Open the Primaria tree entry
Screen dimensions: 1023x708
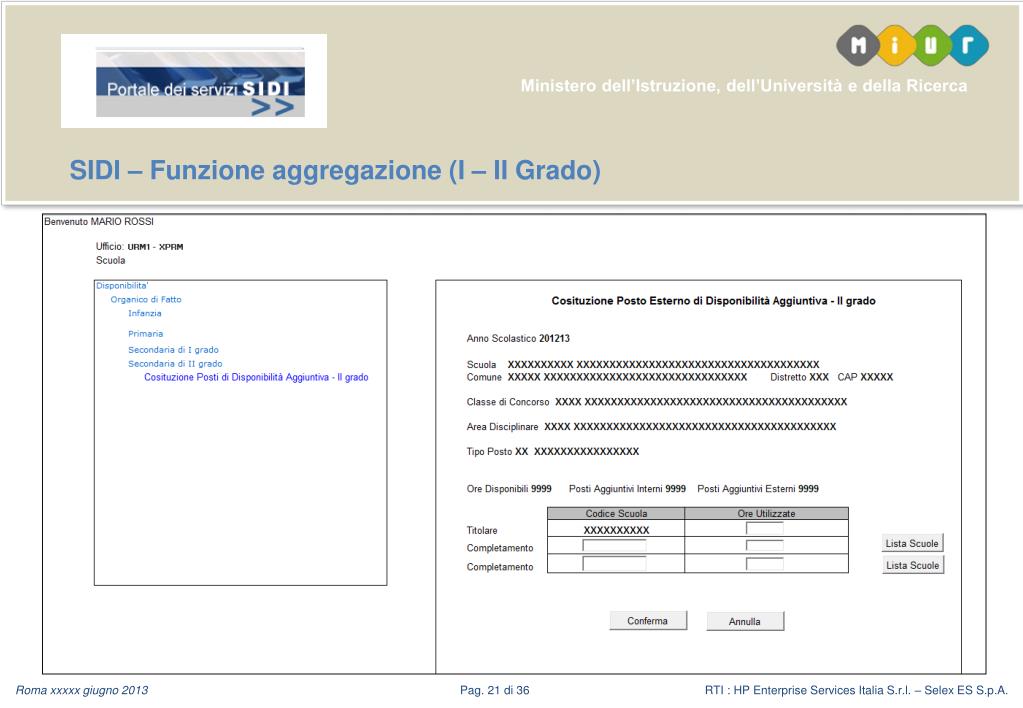[x=145, y=333]
